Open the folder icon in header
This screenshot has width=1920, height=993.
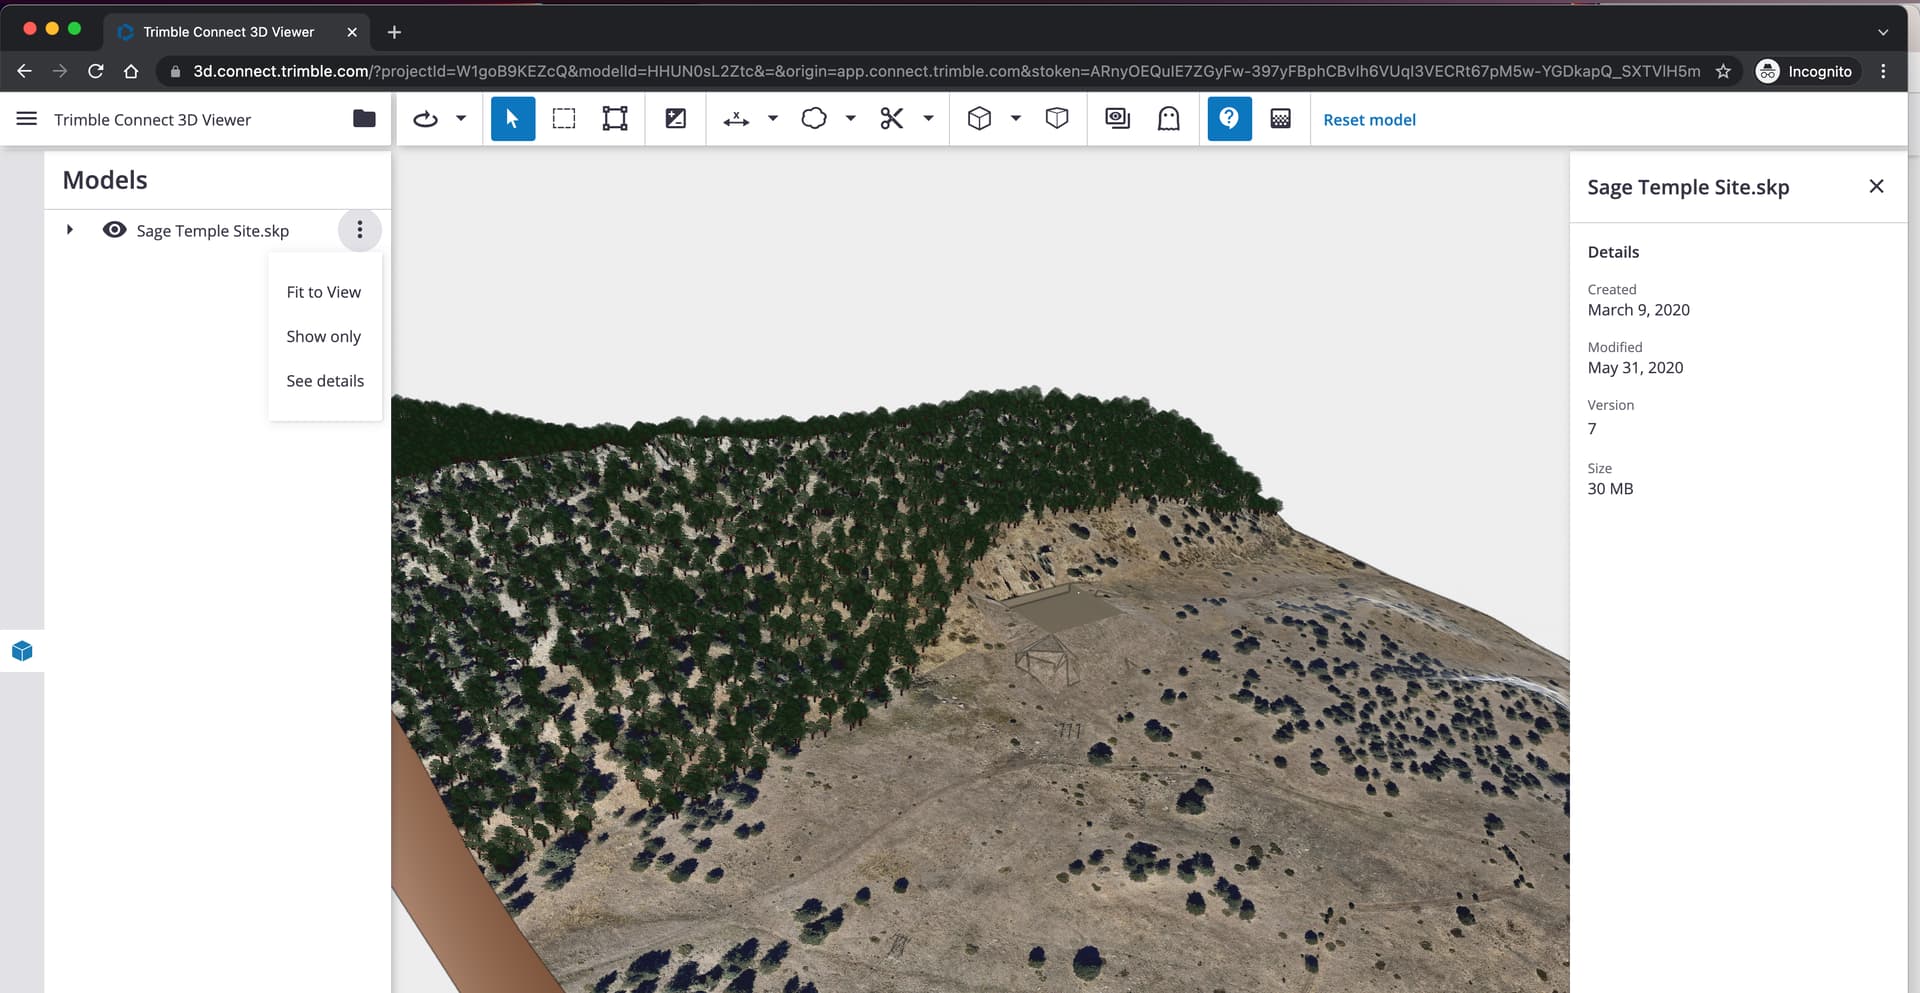pyautogui.click(x=364, y=119)
